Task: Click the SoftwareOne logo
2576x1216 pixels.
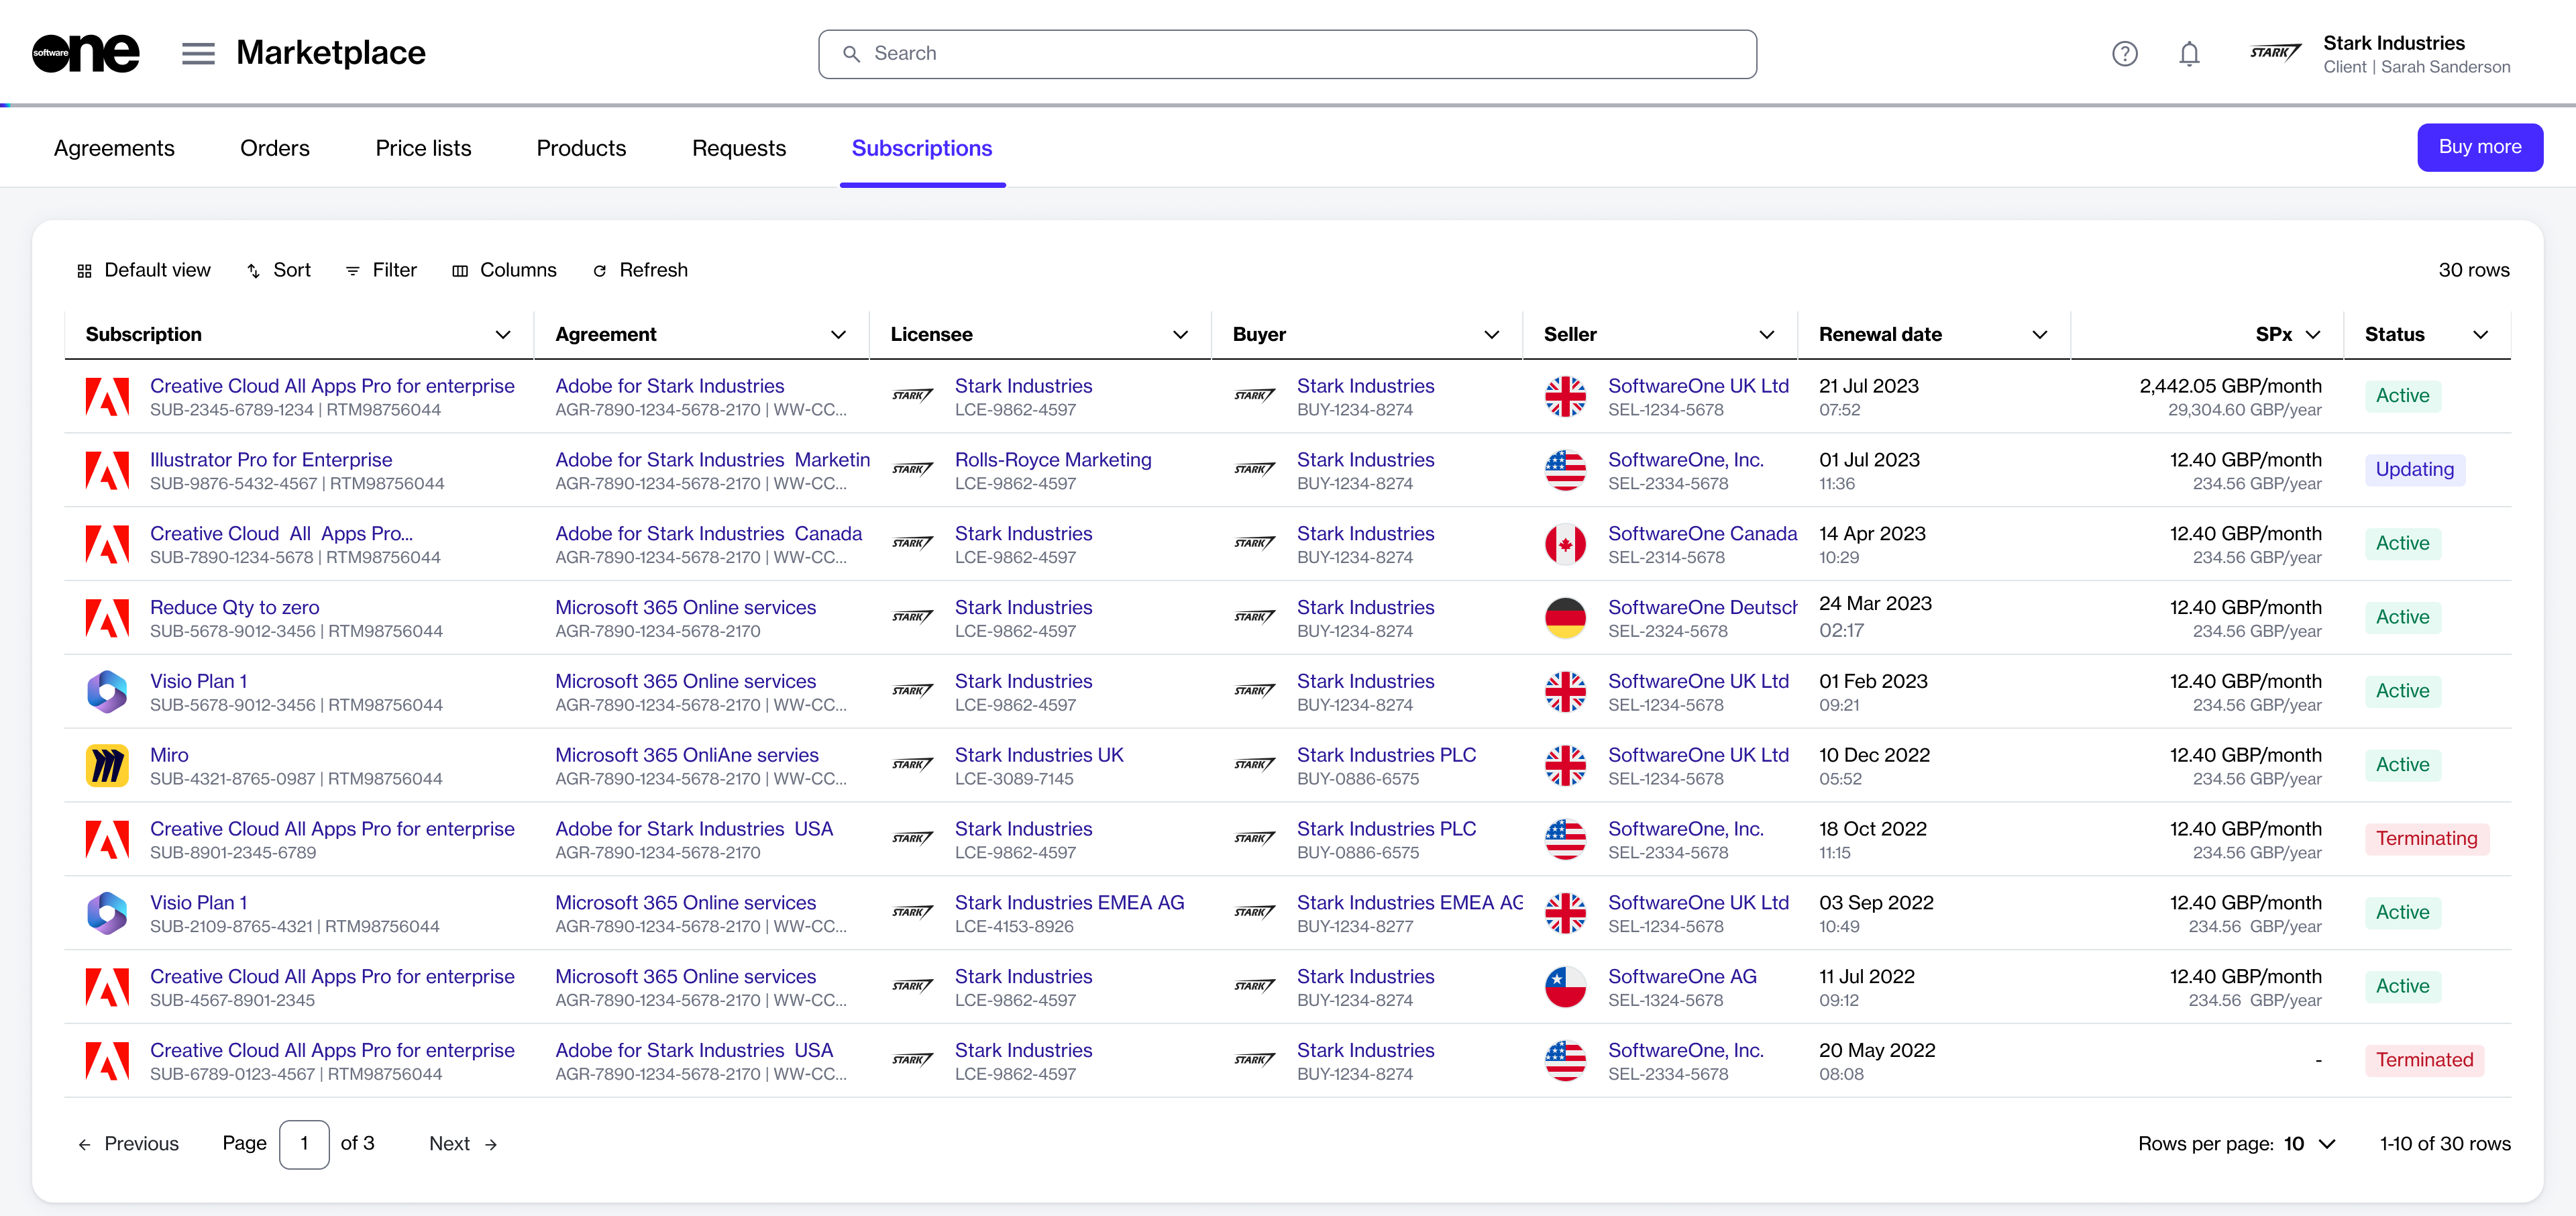Action: (x=86, y=53)
